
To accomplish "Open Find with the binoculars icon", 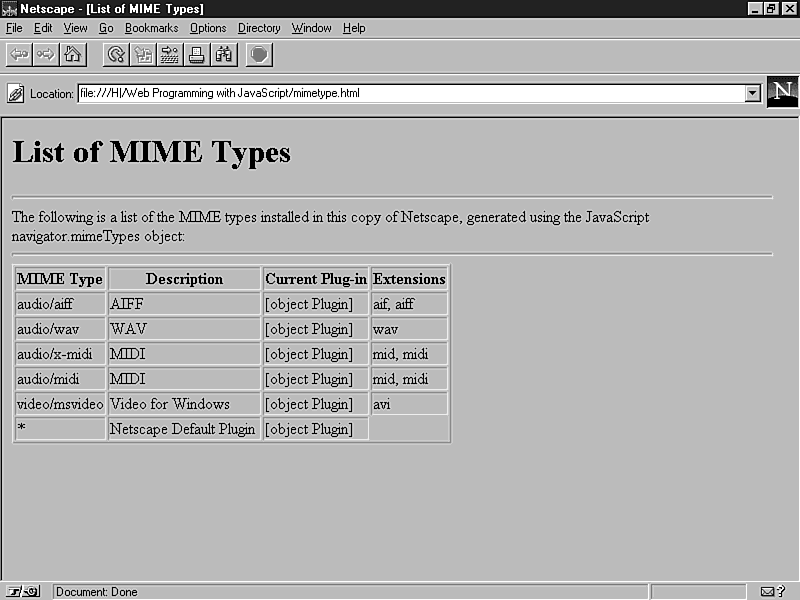I will coord(223,54).
